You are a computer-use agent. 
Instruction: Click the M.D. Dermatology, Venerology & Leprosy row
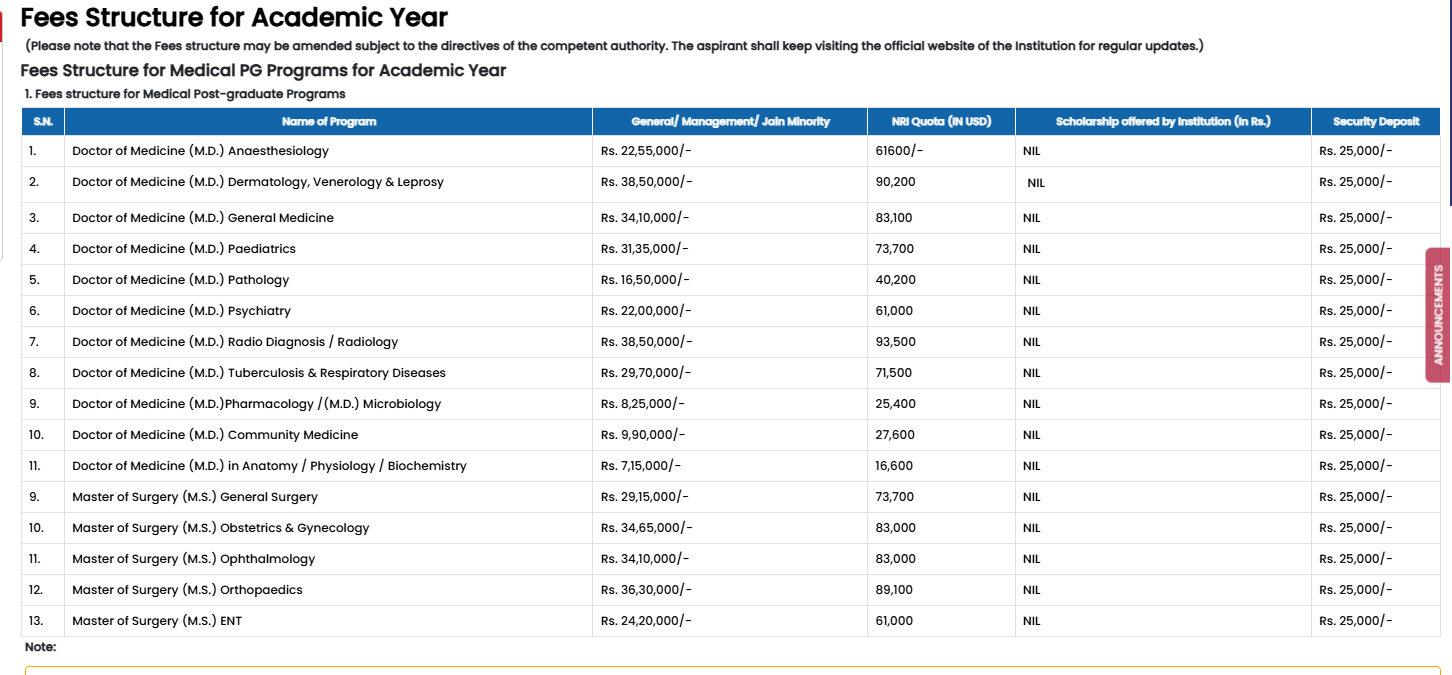[x=258, y=182]
